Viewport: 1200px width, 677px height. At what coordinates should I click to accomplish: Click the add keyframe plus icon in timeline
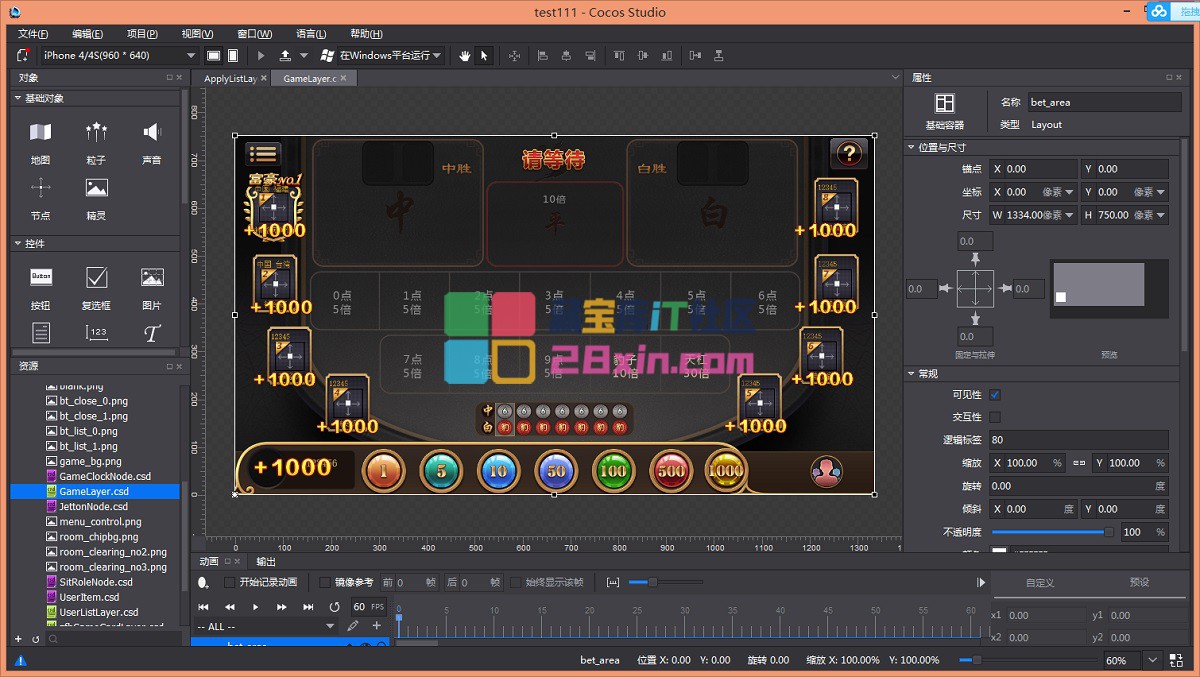pos(377,626)
